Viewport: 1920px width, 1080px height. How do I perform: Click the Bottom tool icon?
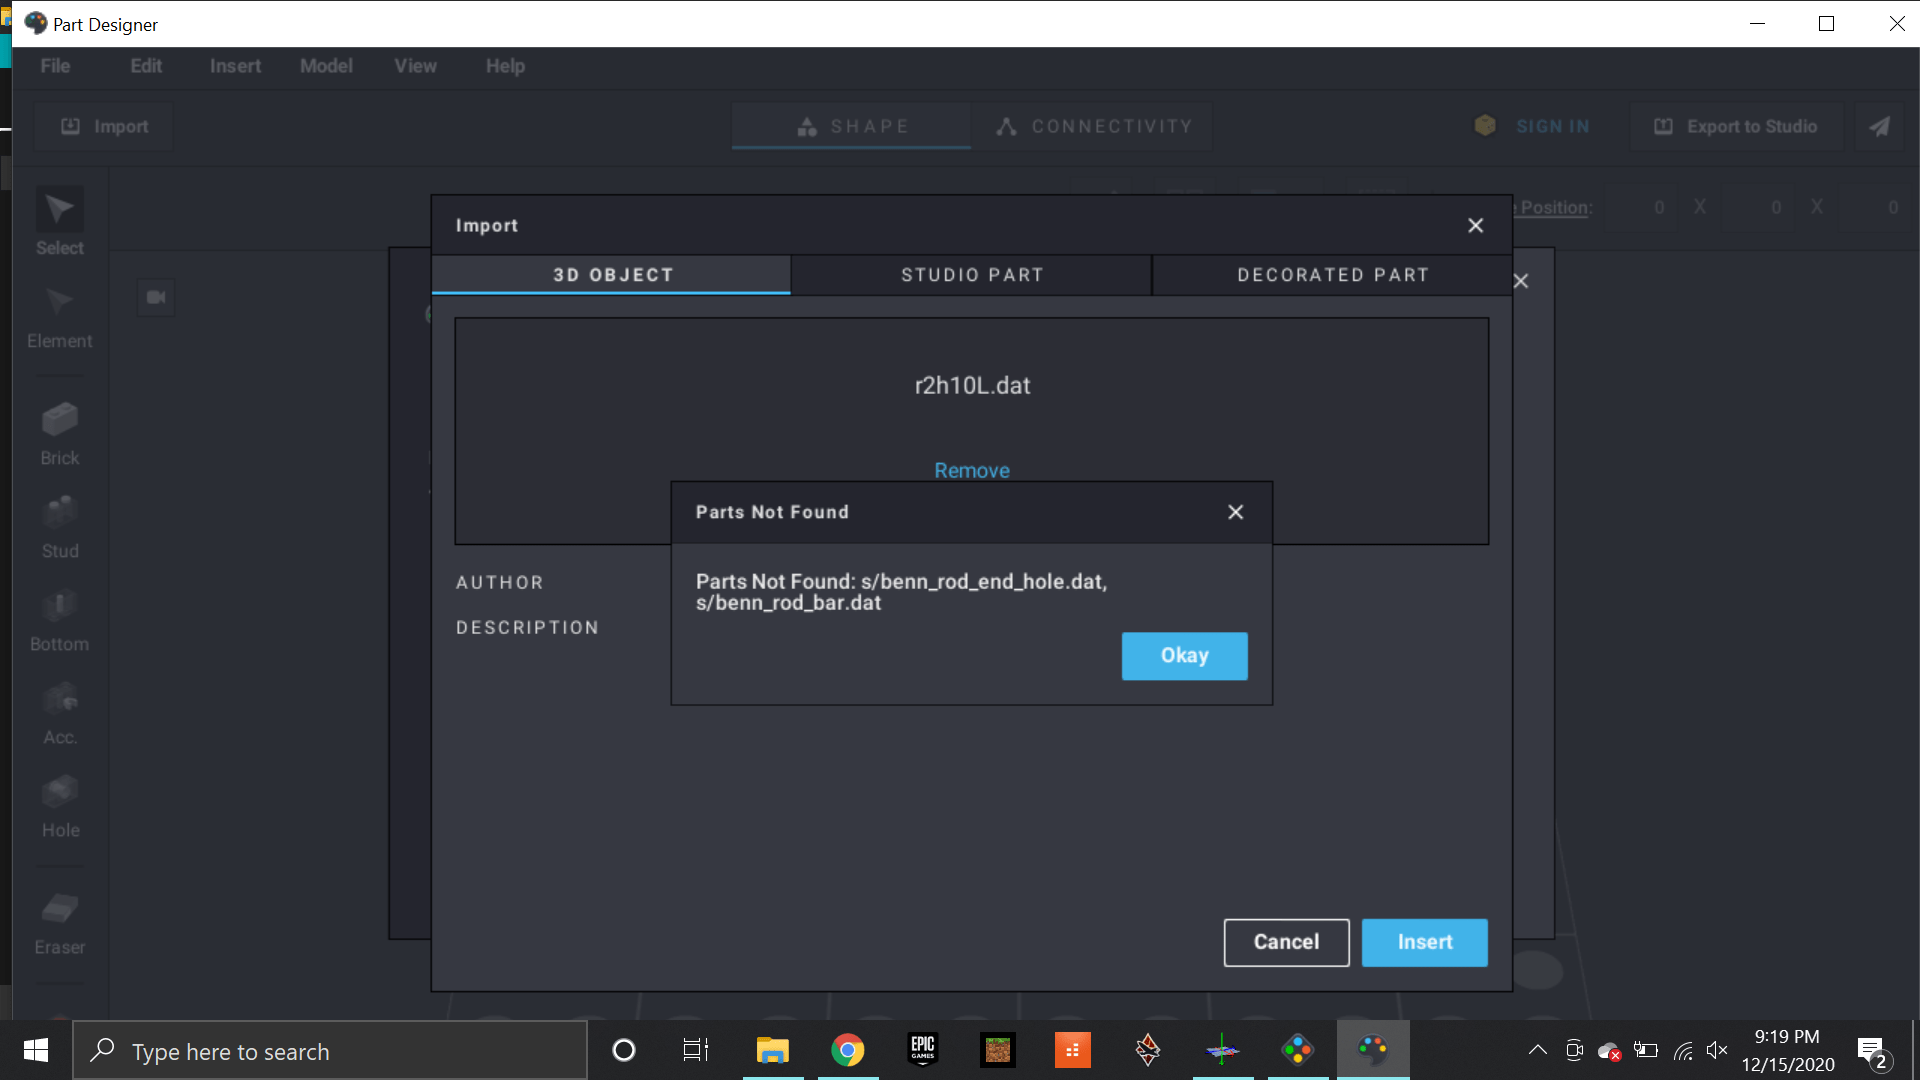pos(60,606)
